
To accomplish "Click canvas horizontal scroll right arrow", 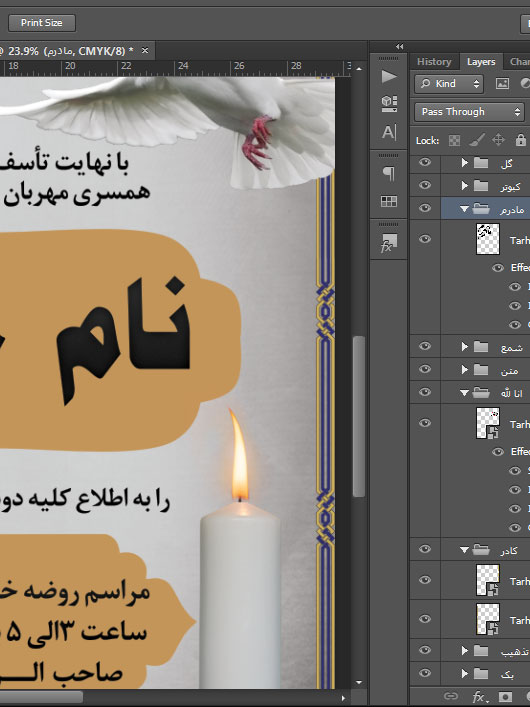I will point(344,698).
